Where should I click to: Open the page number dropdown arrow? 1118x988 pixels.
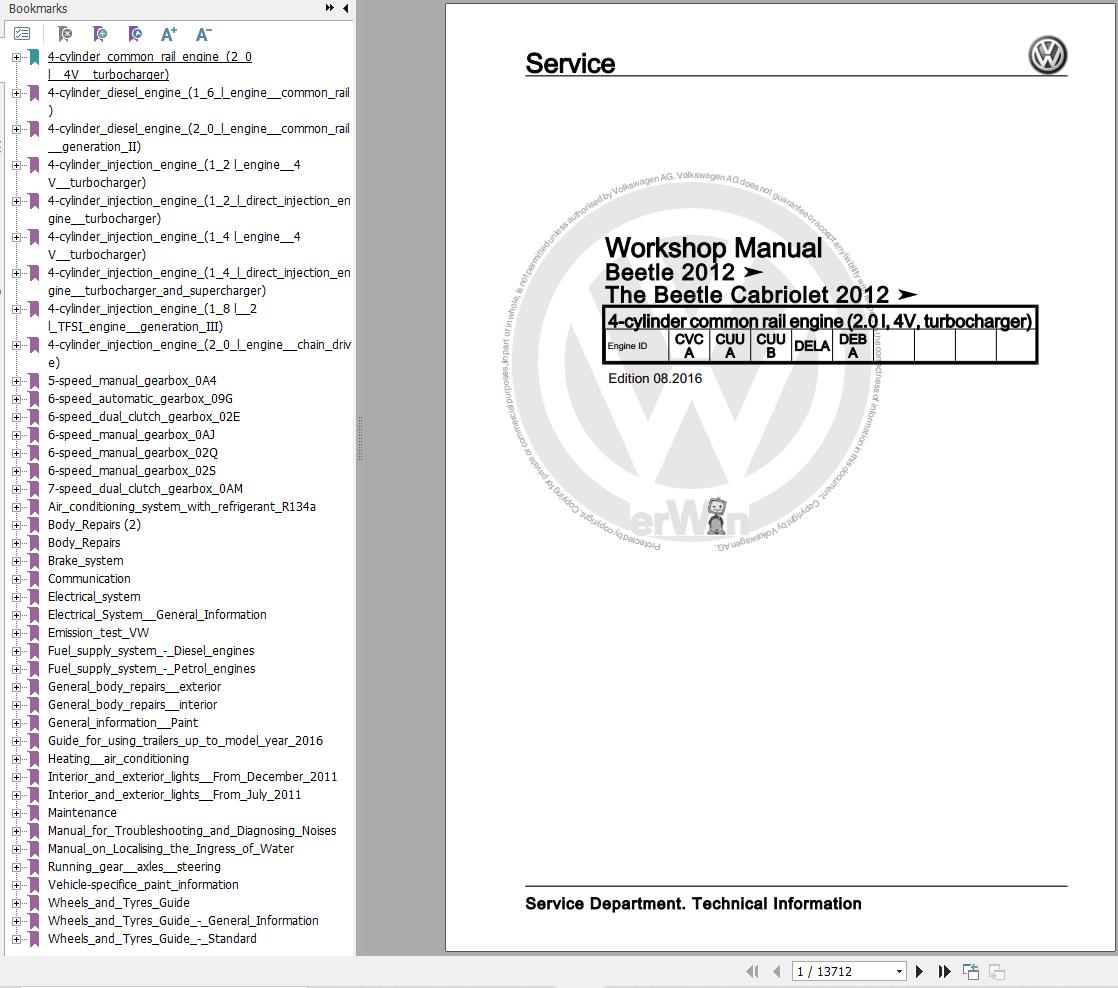(899, 970)
